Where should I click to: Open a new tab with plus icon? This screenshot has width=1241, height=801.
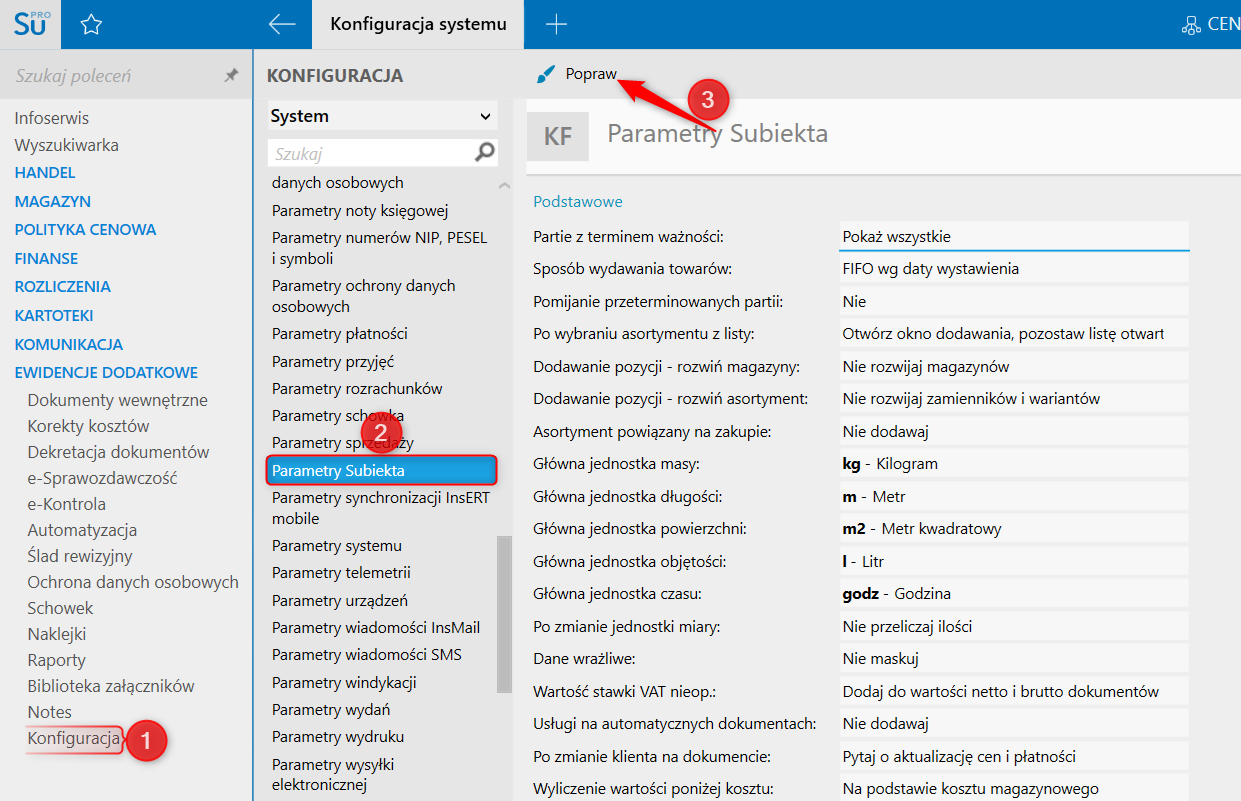[x=556, y=24]
